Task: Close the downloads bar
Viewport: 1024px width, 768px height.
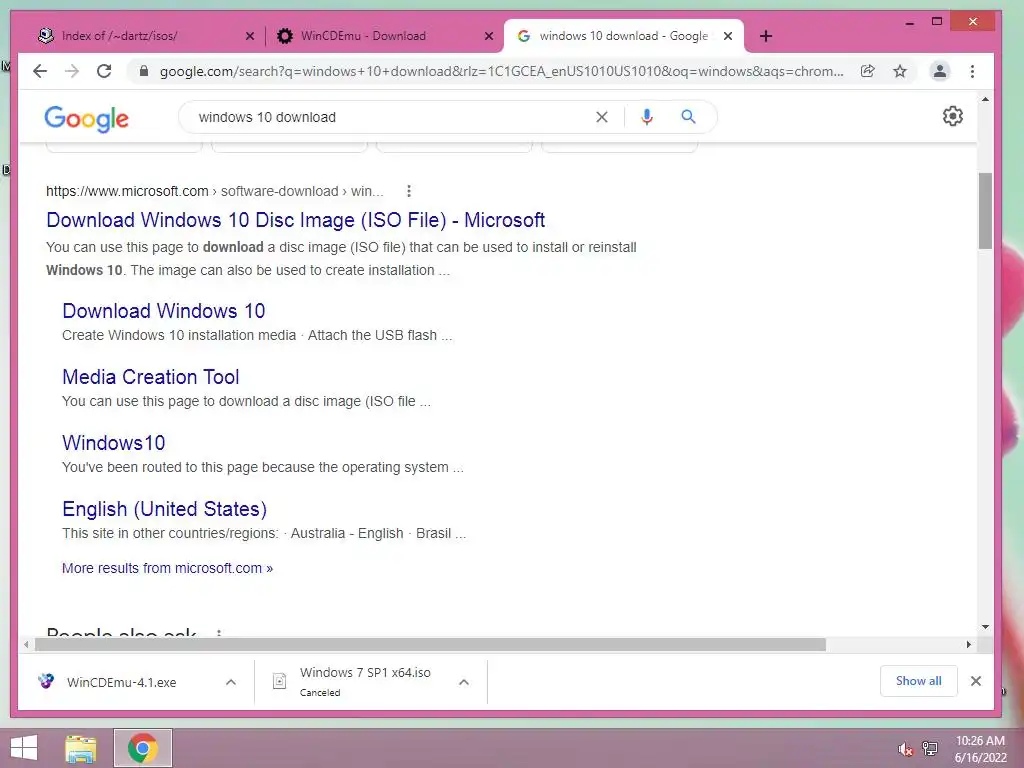Action: (976, 681)
